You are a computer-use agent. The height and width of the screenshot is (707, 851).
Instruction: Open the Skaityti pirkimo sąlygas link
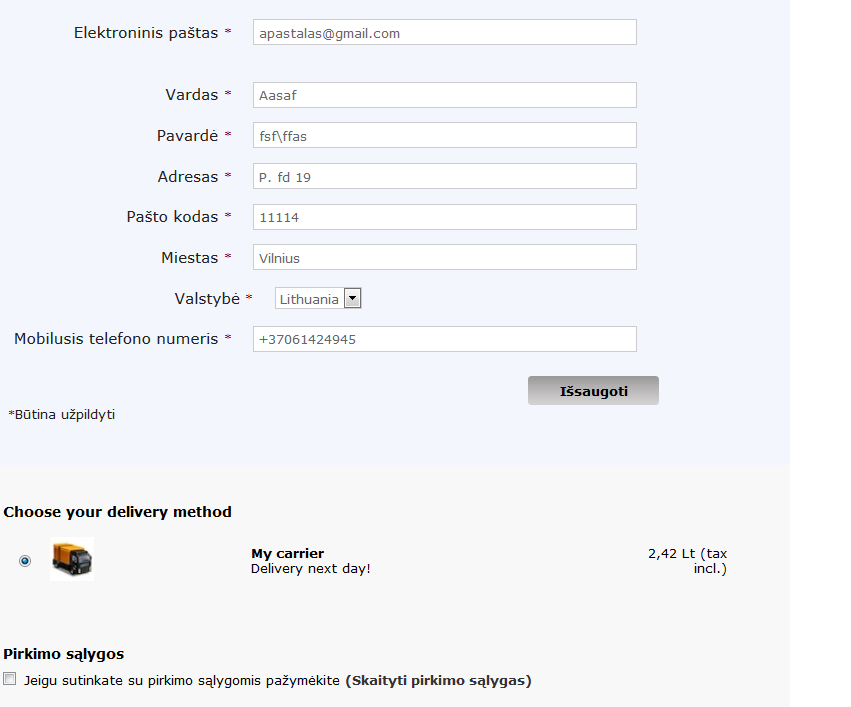[439, 680]
